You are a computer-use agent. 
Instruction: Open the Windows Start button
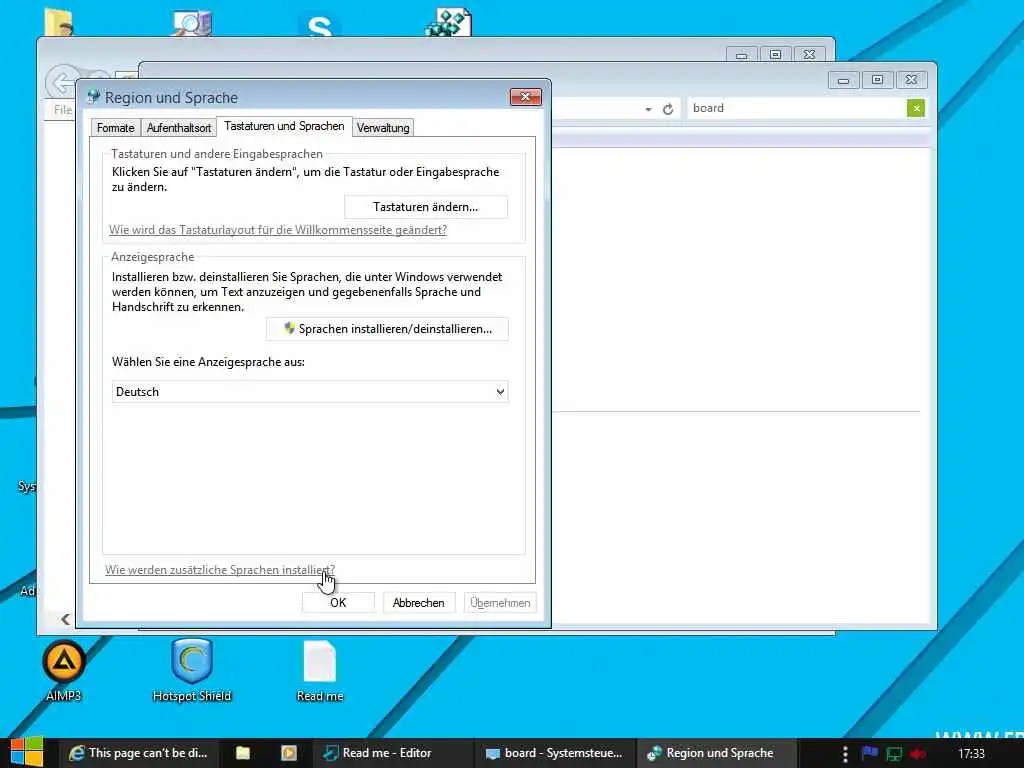pyautogui.click(x=27, y=752)
